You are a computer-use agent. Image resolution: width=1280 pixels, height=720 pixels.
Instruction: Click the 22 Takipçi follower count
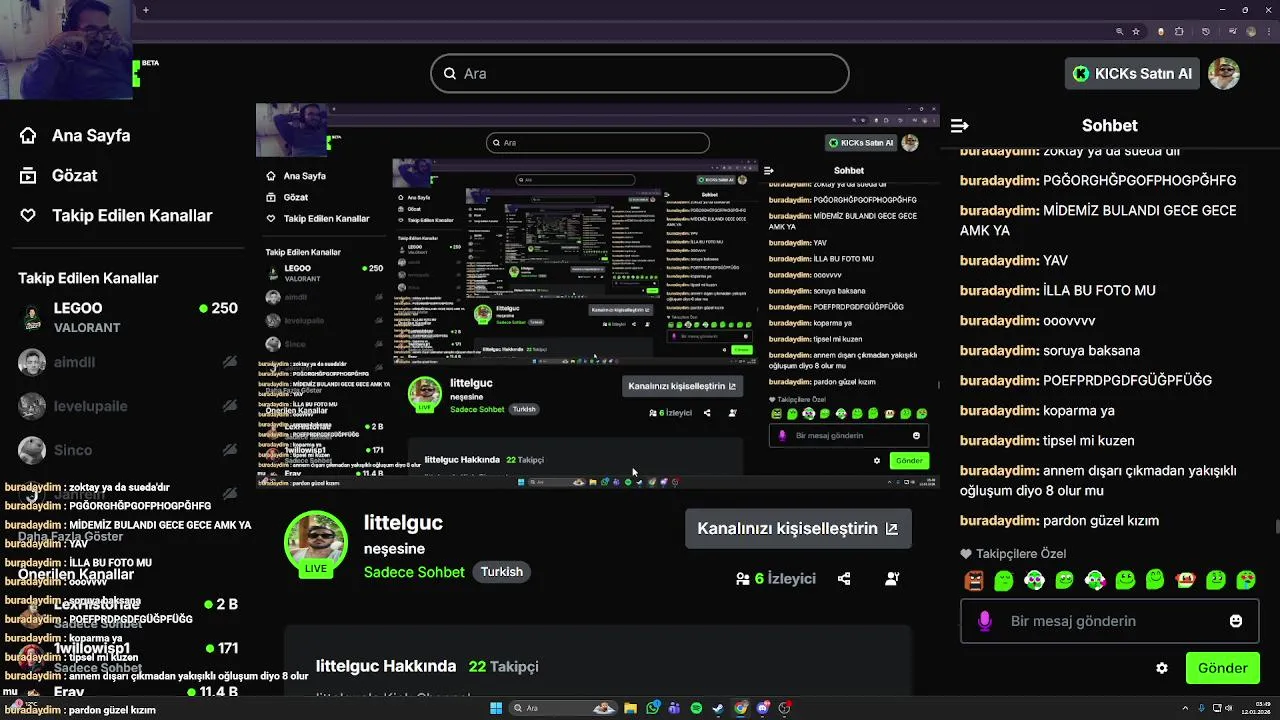[x=503, y=666]
